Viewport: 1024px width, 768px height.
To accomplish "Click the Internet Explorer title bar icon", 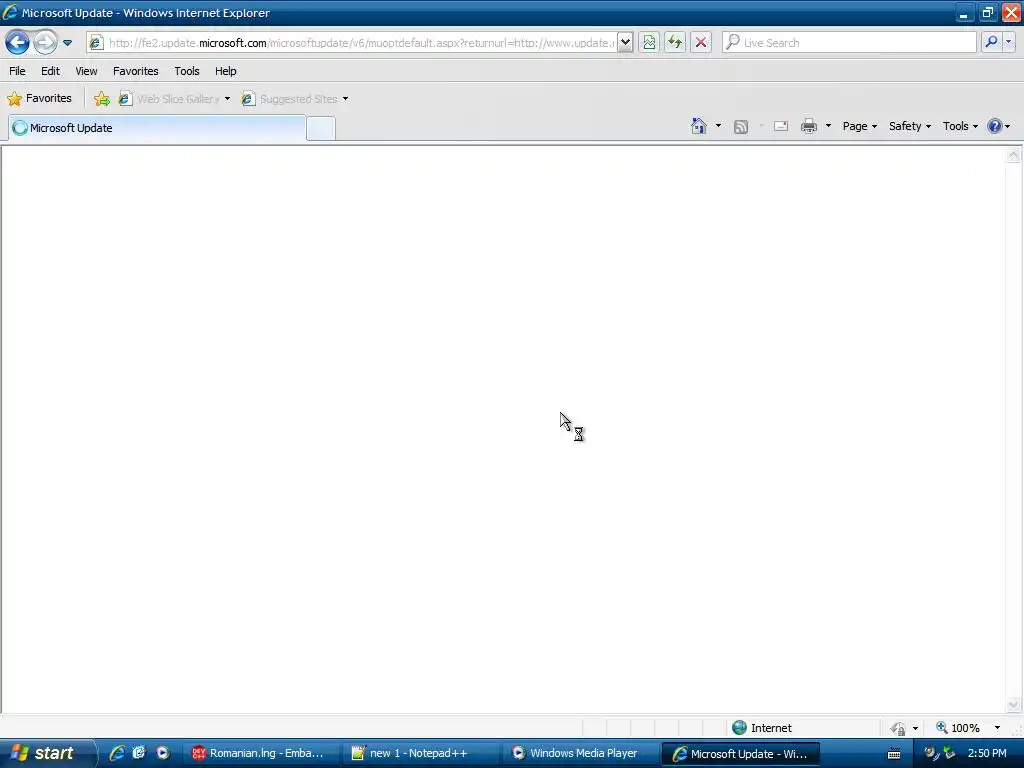I will [10, 12].
